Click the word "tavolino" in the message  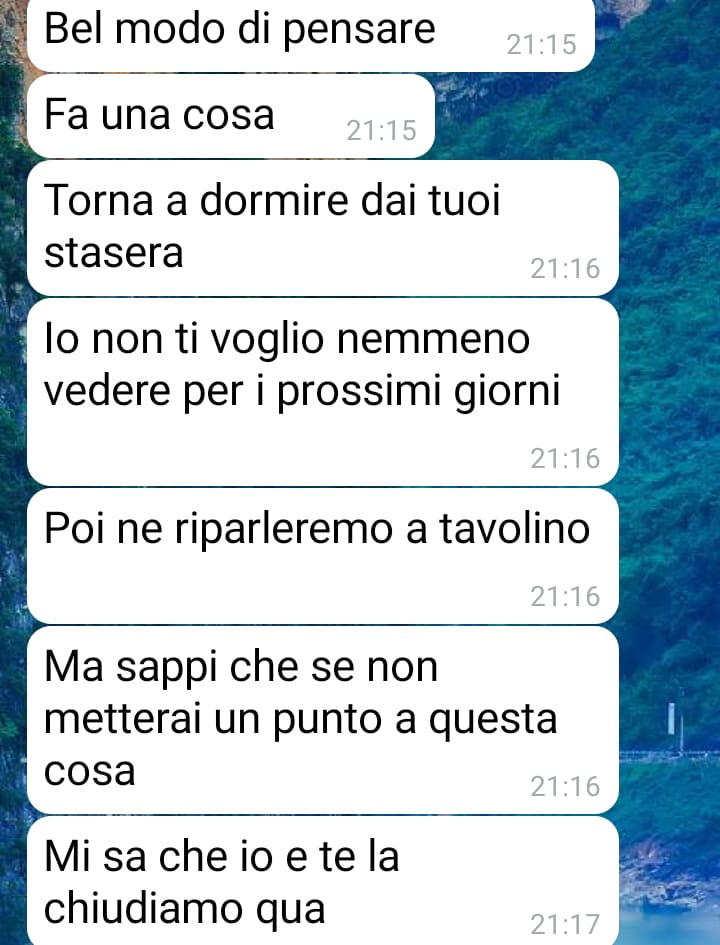515,529
